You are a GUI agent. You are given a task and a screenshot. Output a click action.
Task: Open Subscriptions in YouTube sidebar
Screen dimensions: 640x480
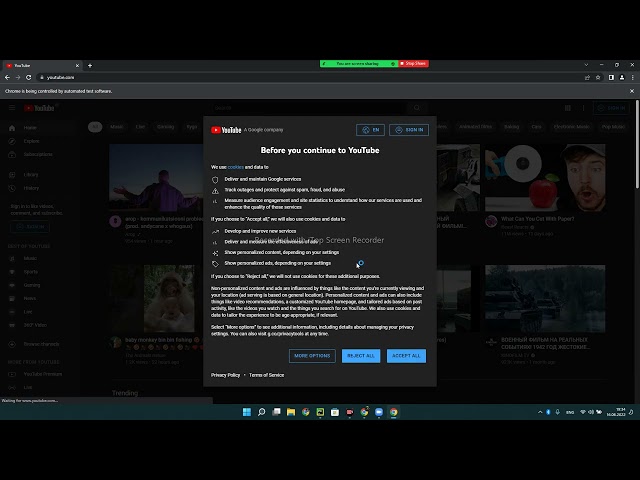[40, 154]
